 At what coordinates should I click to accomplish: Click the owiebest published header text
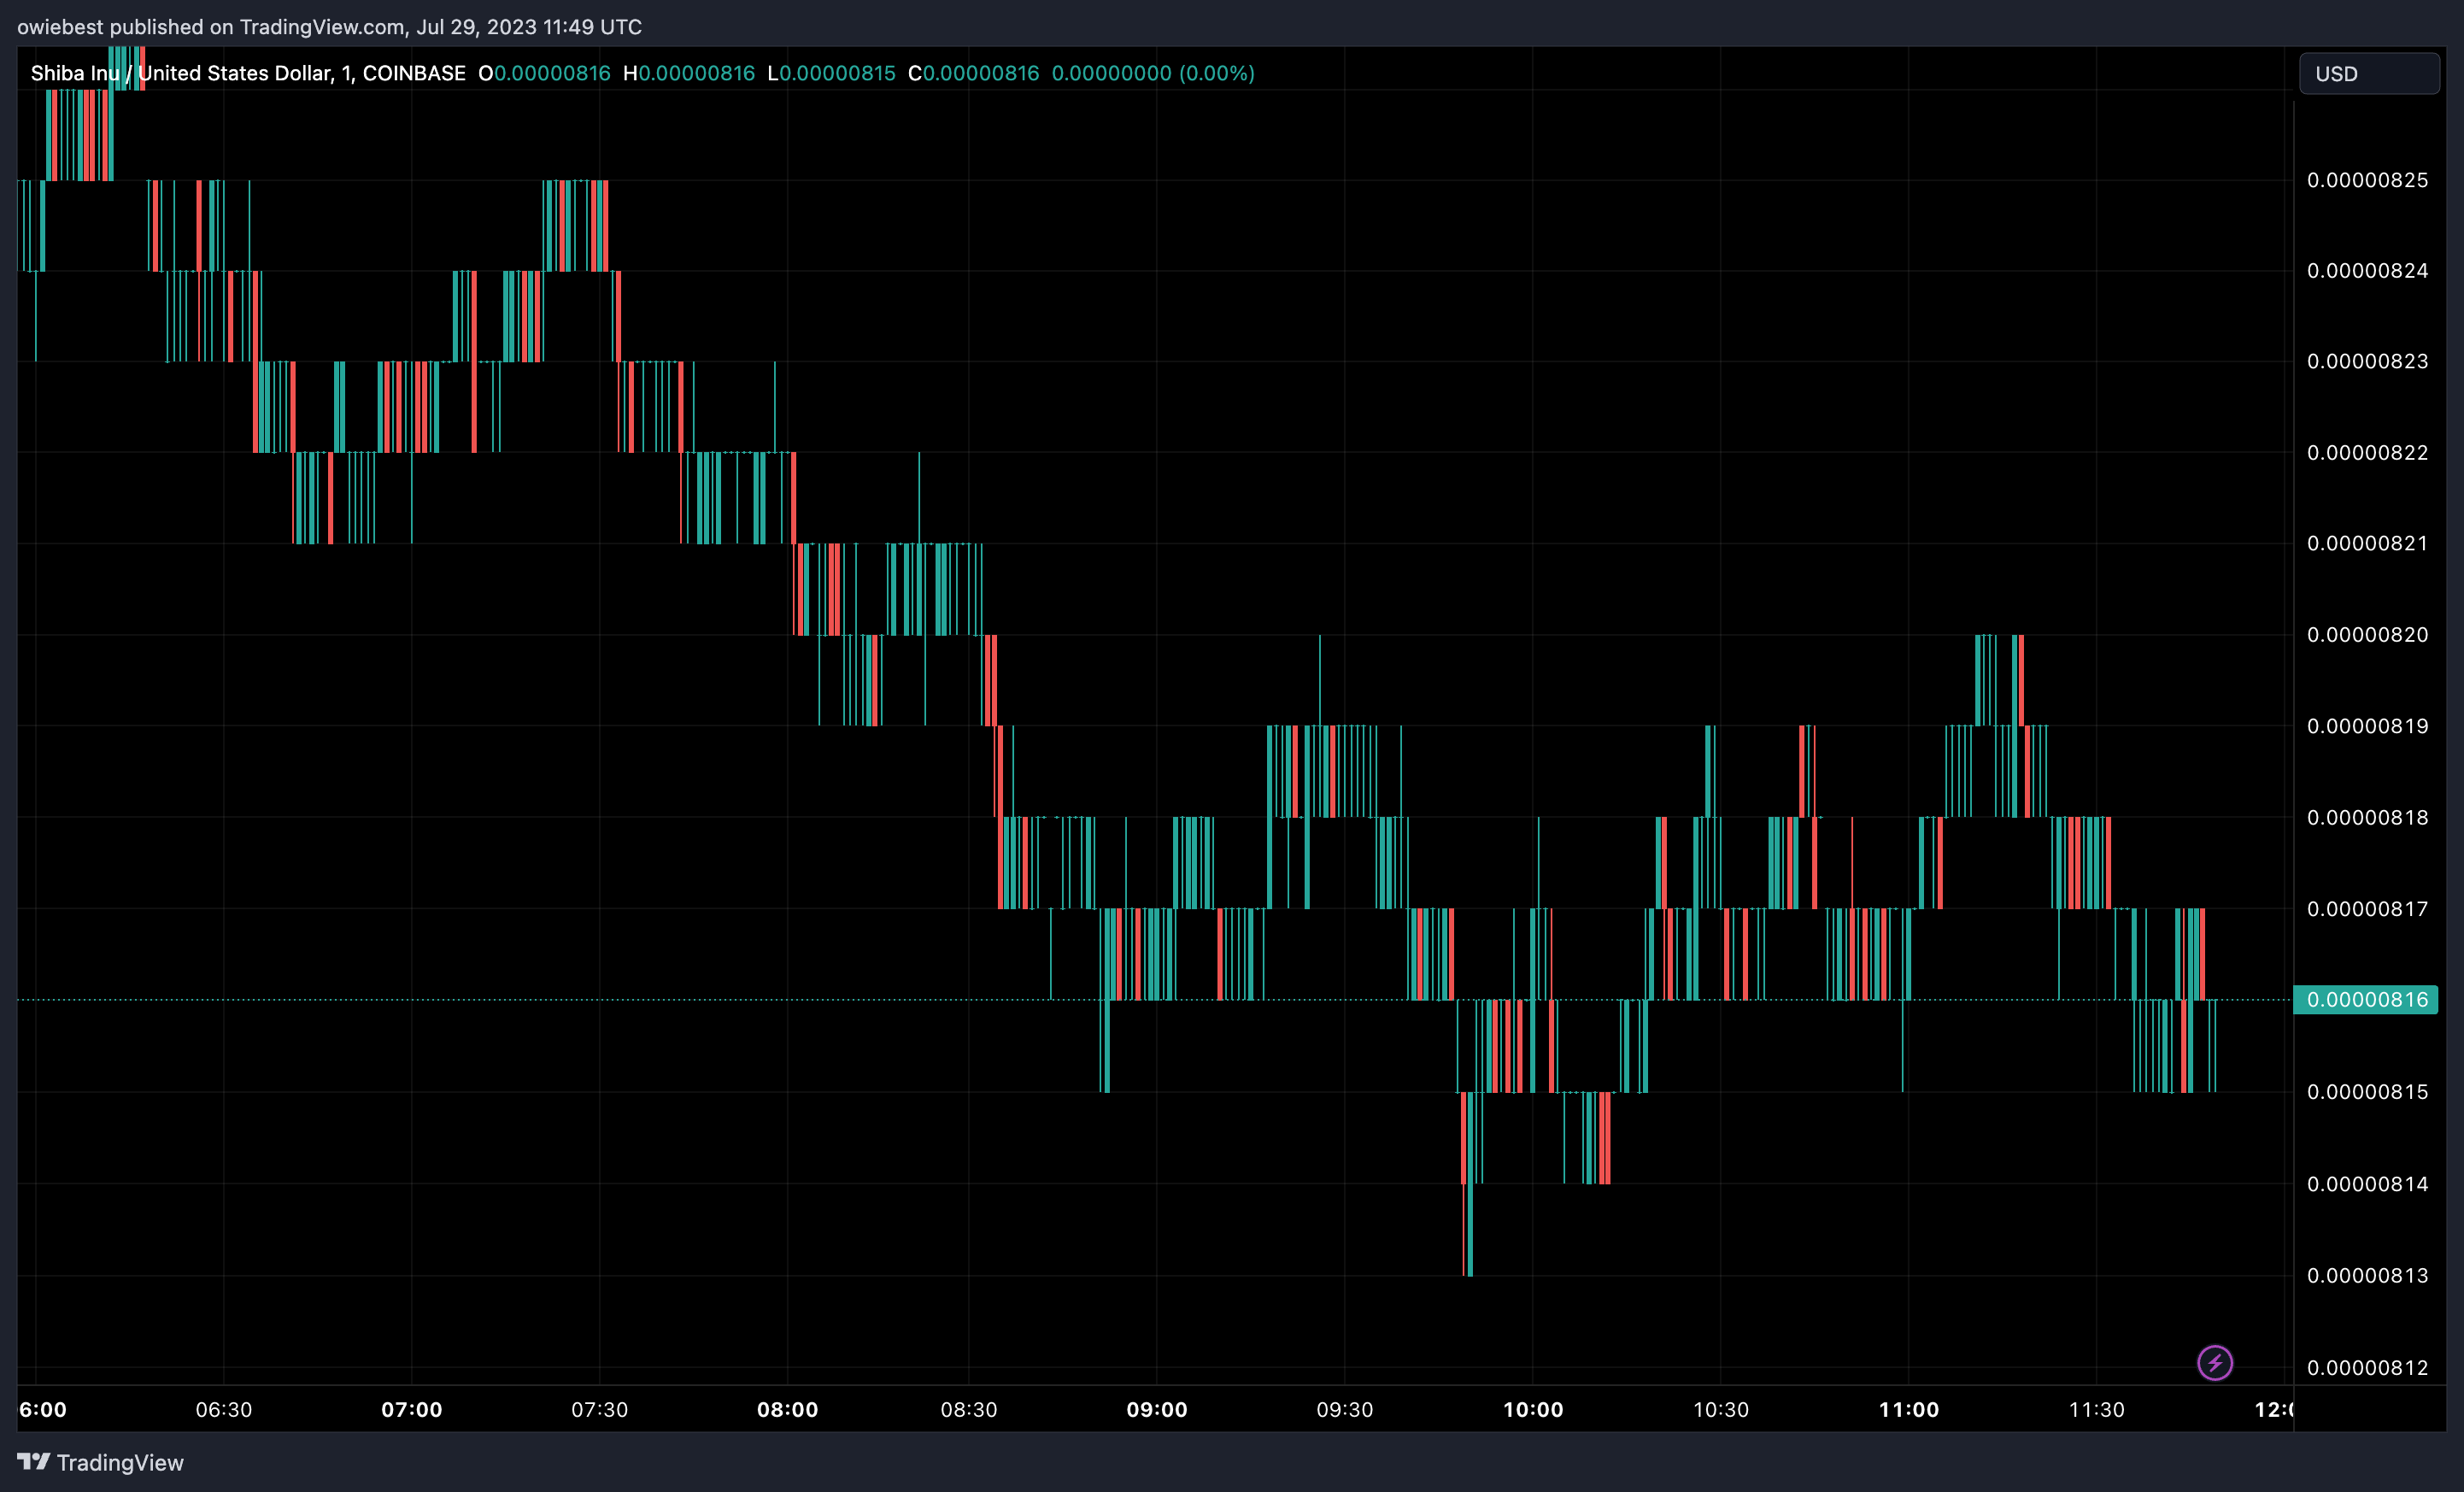(330, 27)
